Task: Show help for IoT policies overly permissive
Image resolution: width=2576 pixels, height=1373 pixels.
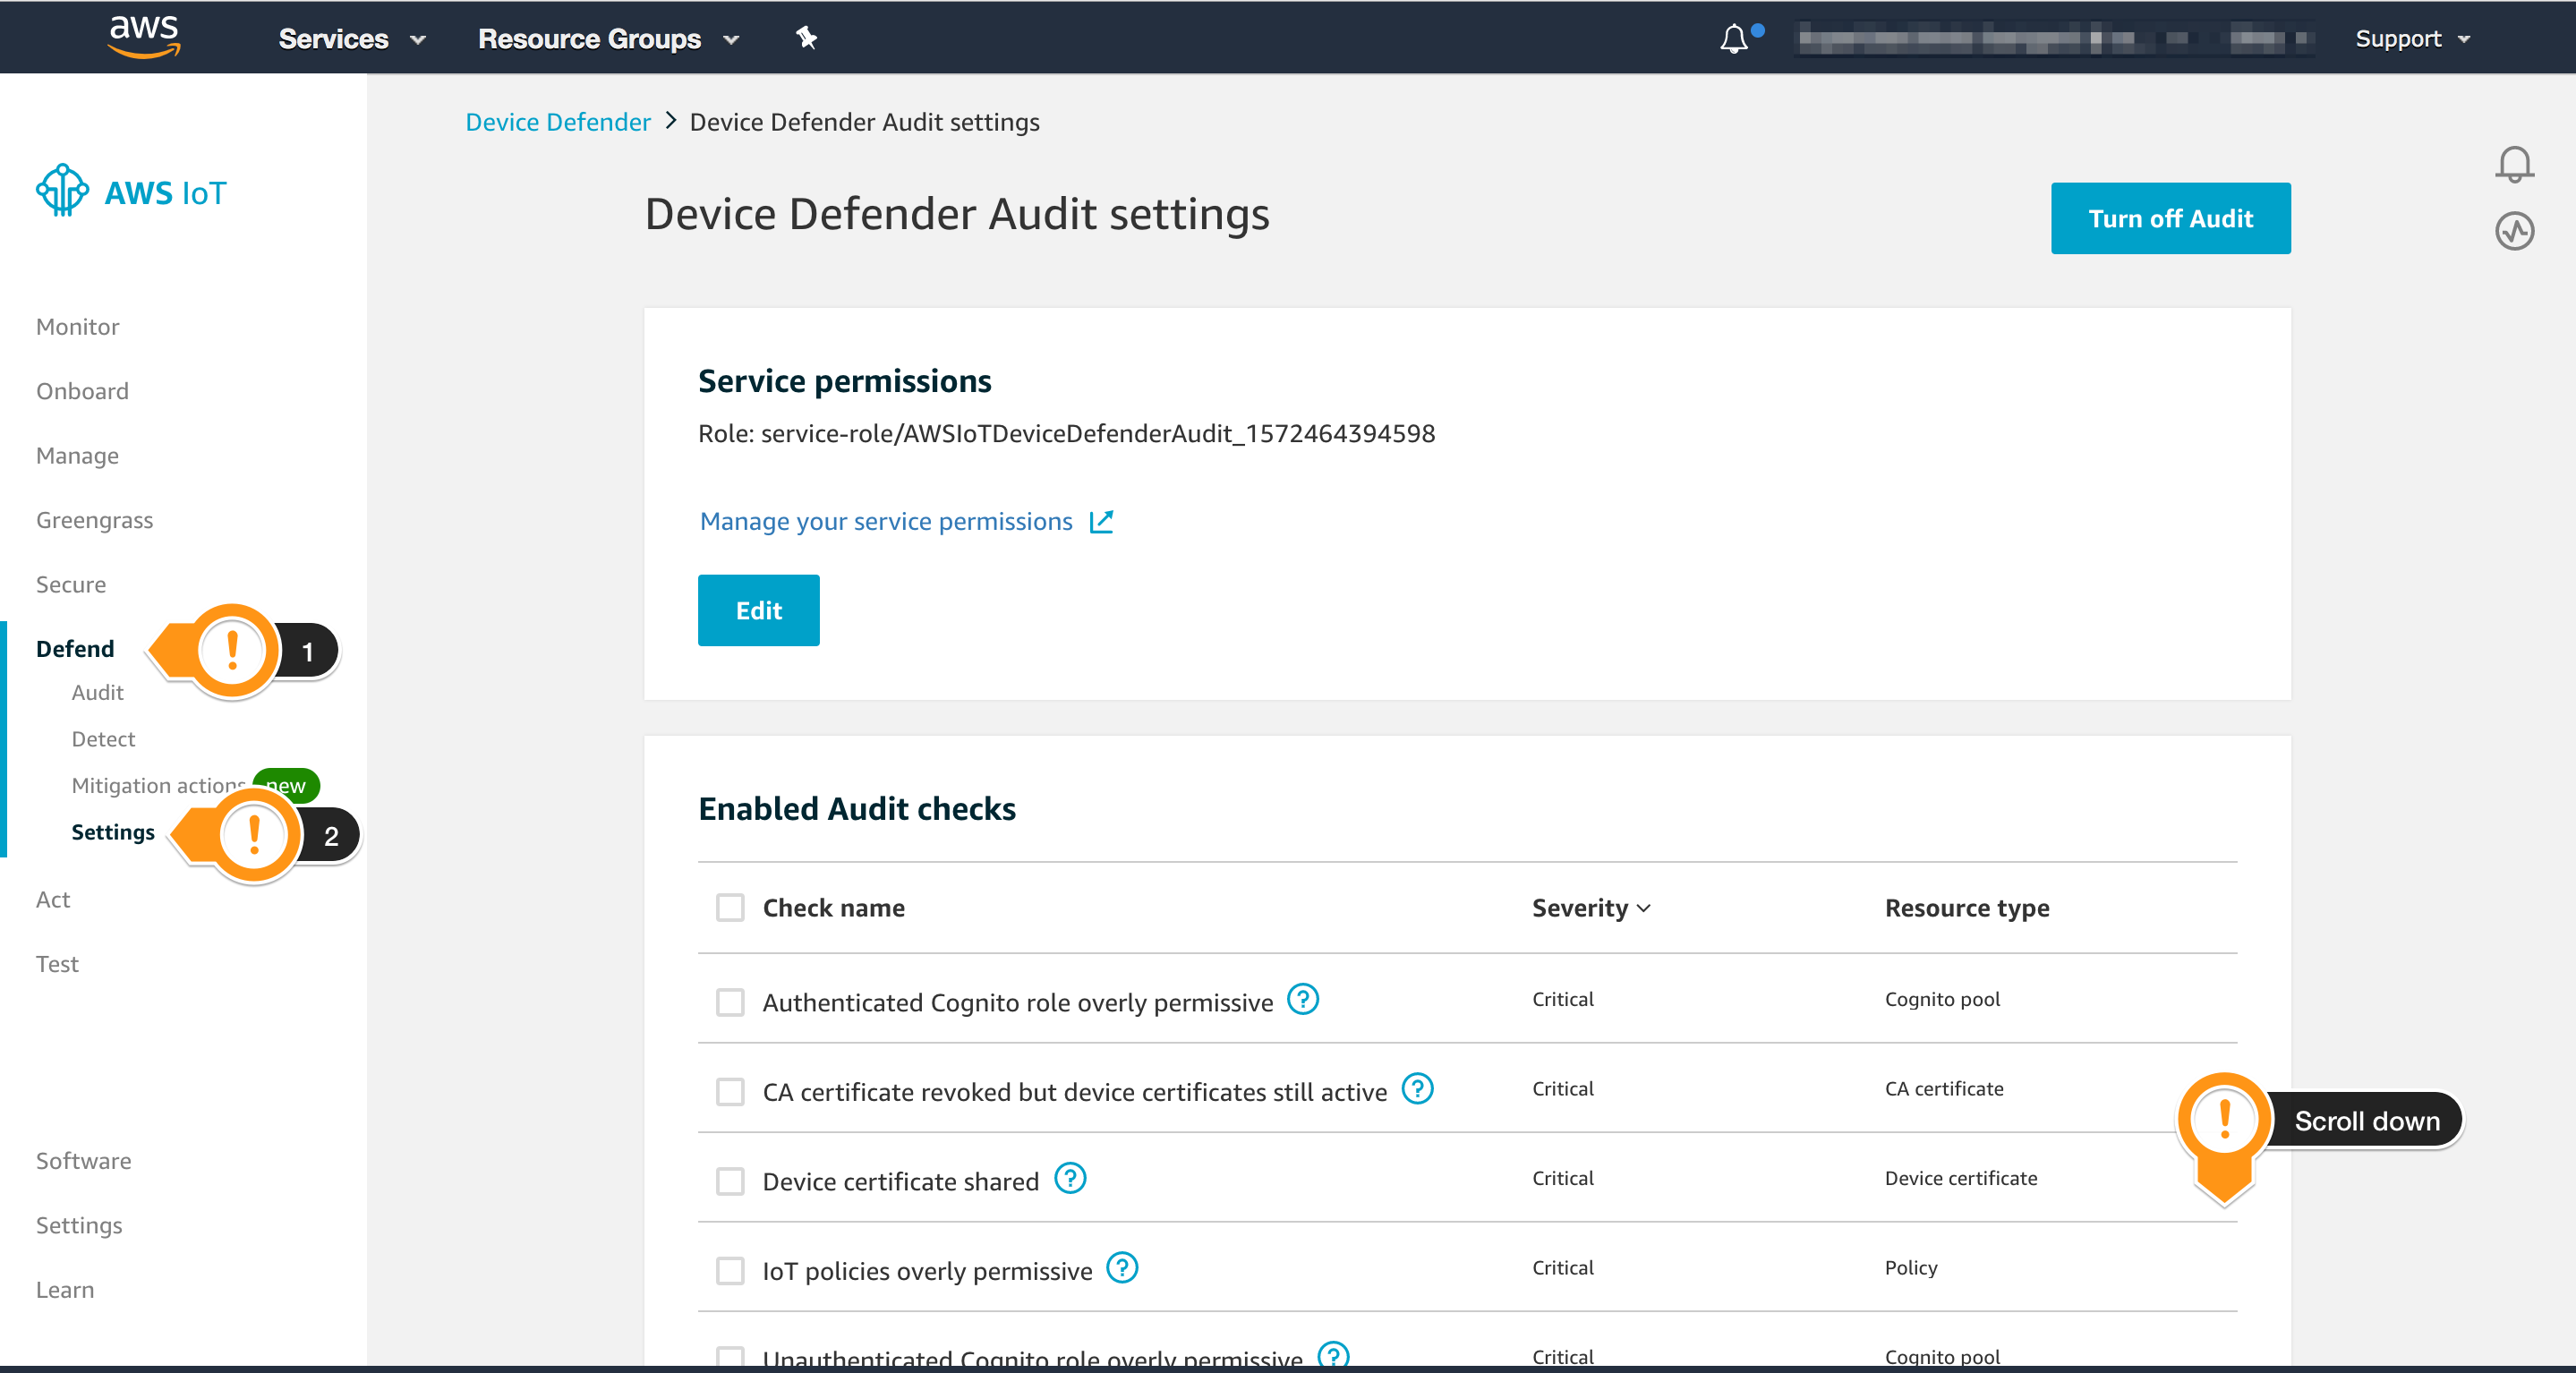Action: (1122, 1267)
